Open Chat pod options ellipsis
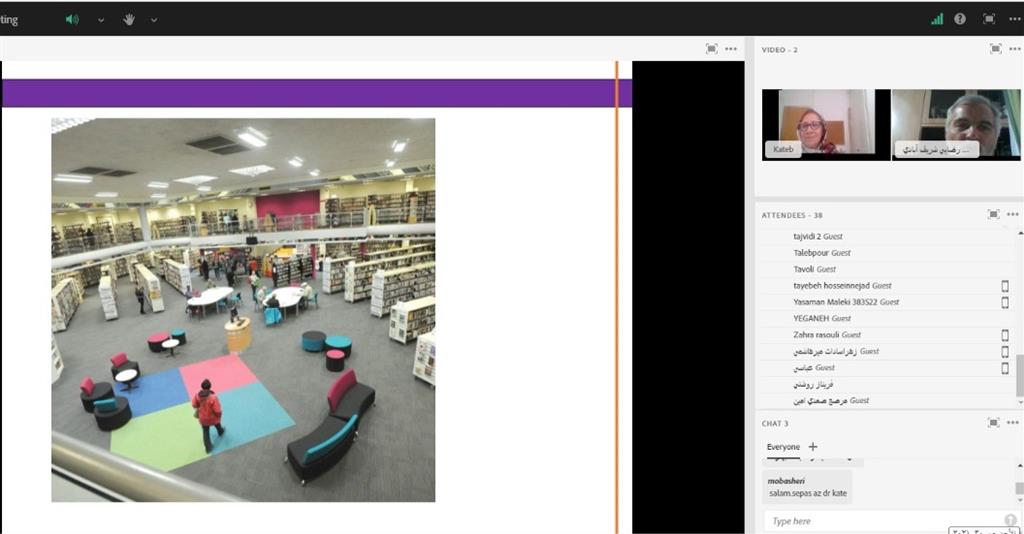 click(1013, 422)
